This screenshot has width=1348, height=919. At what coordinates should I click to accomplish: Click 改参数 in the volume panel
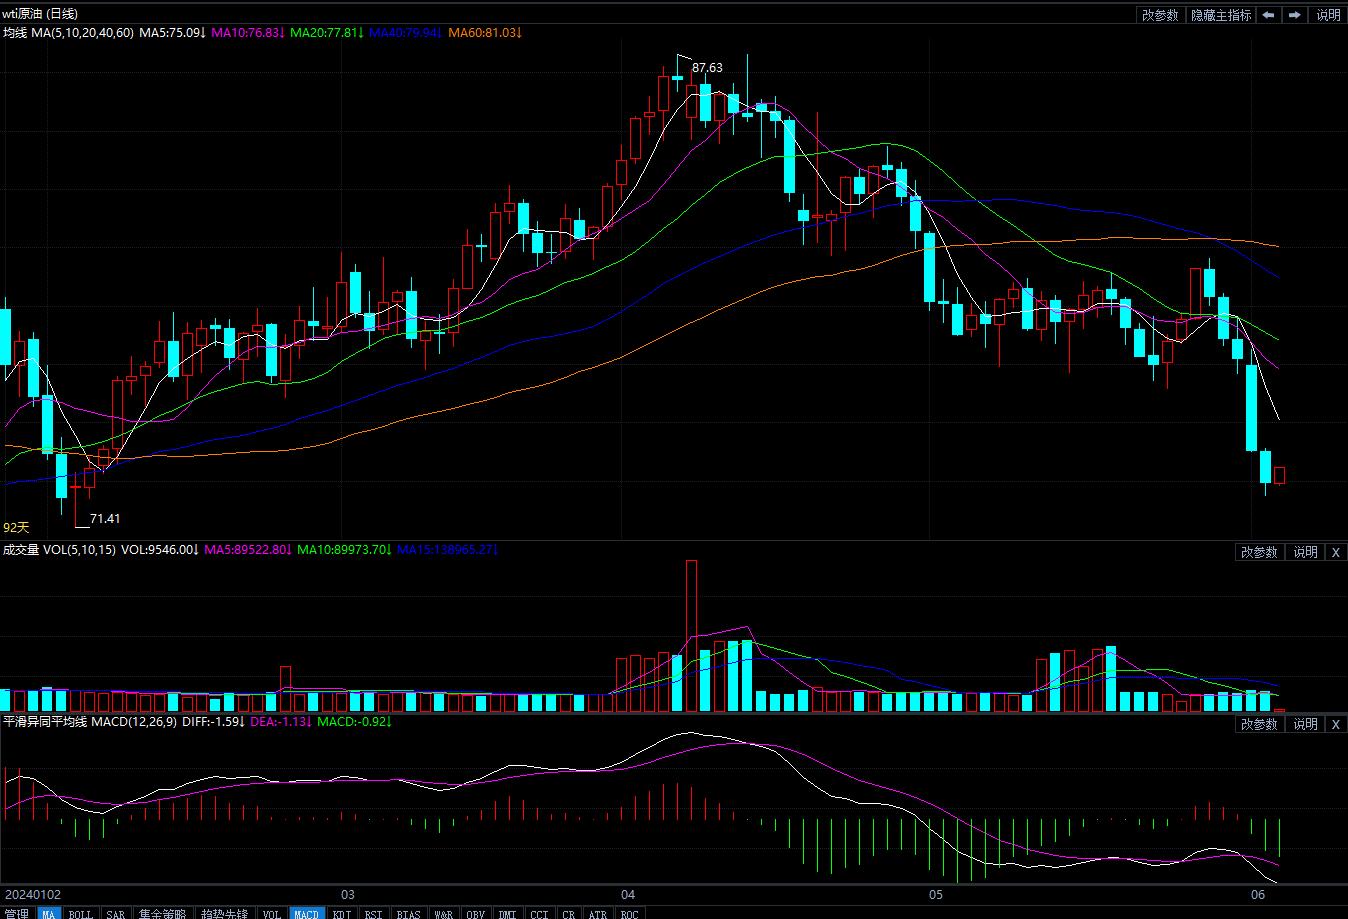coord(1259,552)
